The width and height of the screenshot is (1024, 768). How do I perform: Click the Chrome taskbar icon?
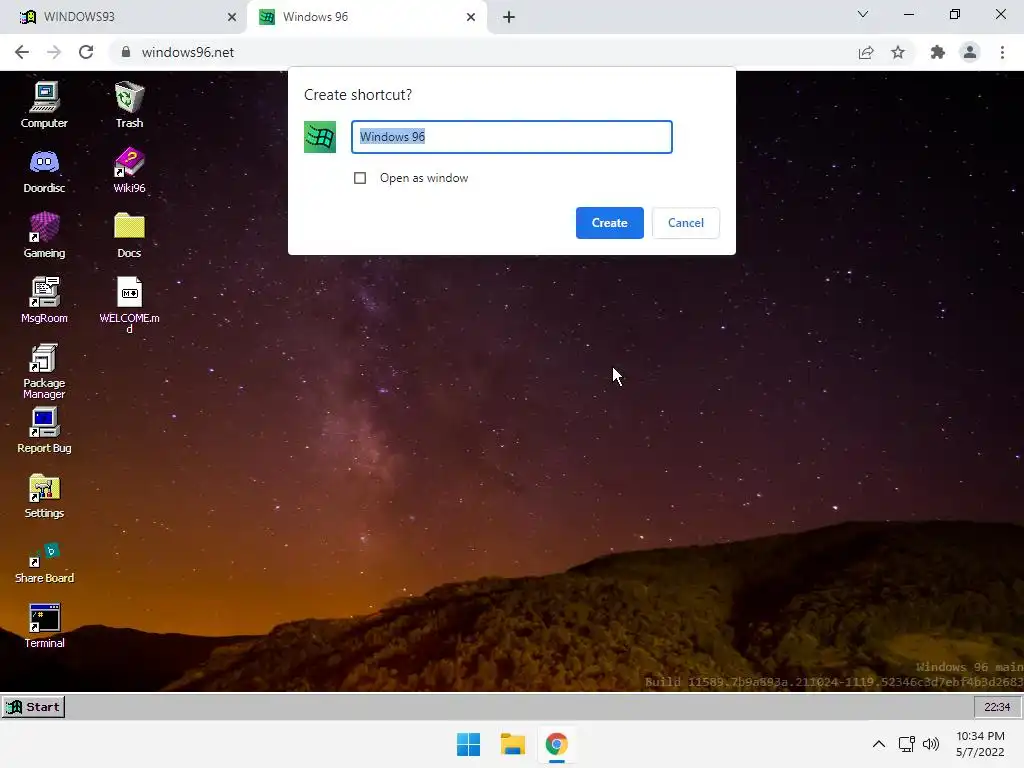[x=556, y=744]
